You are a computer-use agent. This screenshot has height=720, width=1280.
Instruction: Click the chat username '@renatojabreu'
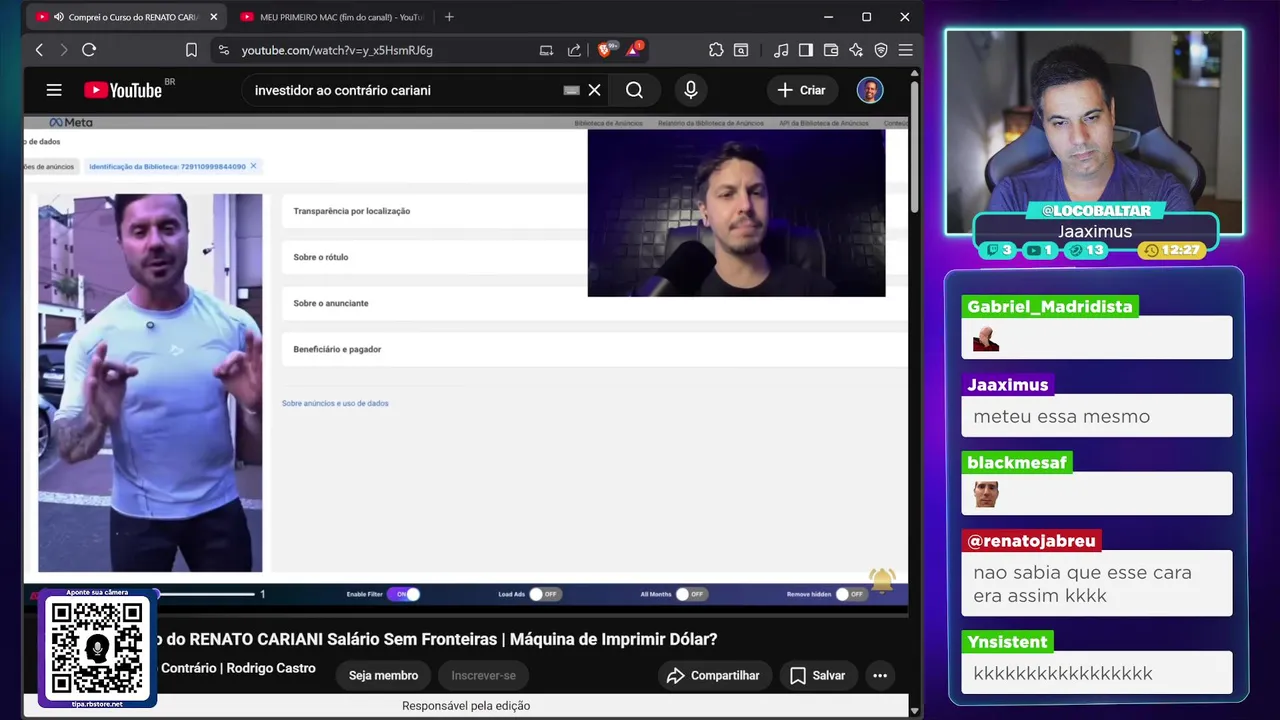pyautogui.click(x=1032, y=541)
